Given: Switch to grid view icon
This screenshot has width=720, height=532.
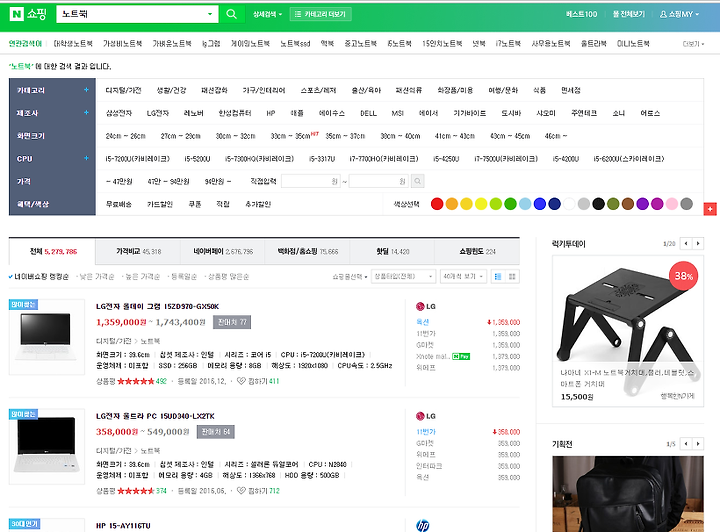Looking at the screenshot, I should [x=512, y=276].
